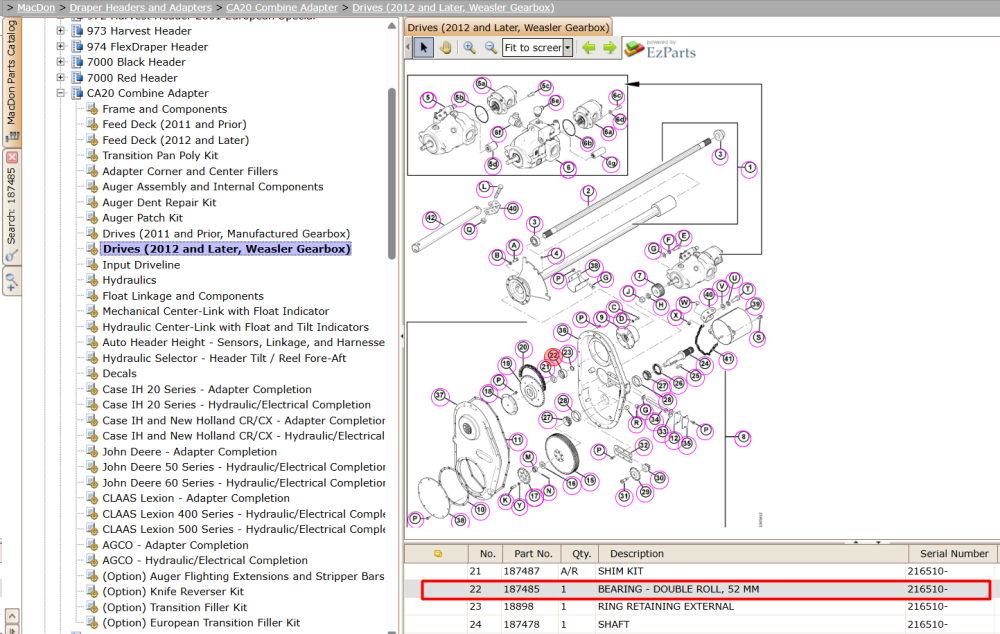Open the Fit to screen zoom dropdown

(x=568, y=48)
